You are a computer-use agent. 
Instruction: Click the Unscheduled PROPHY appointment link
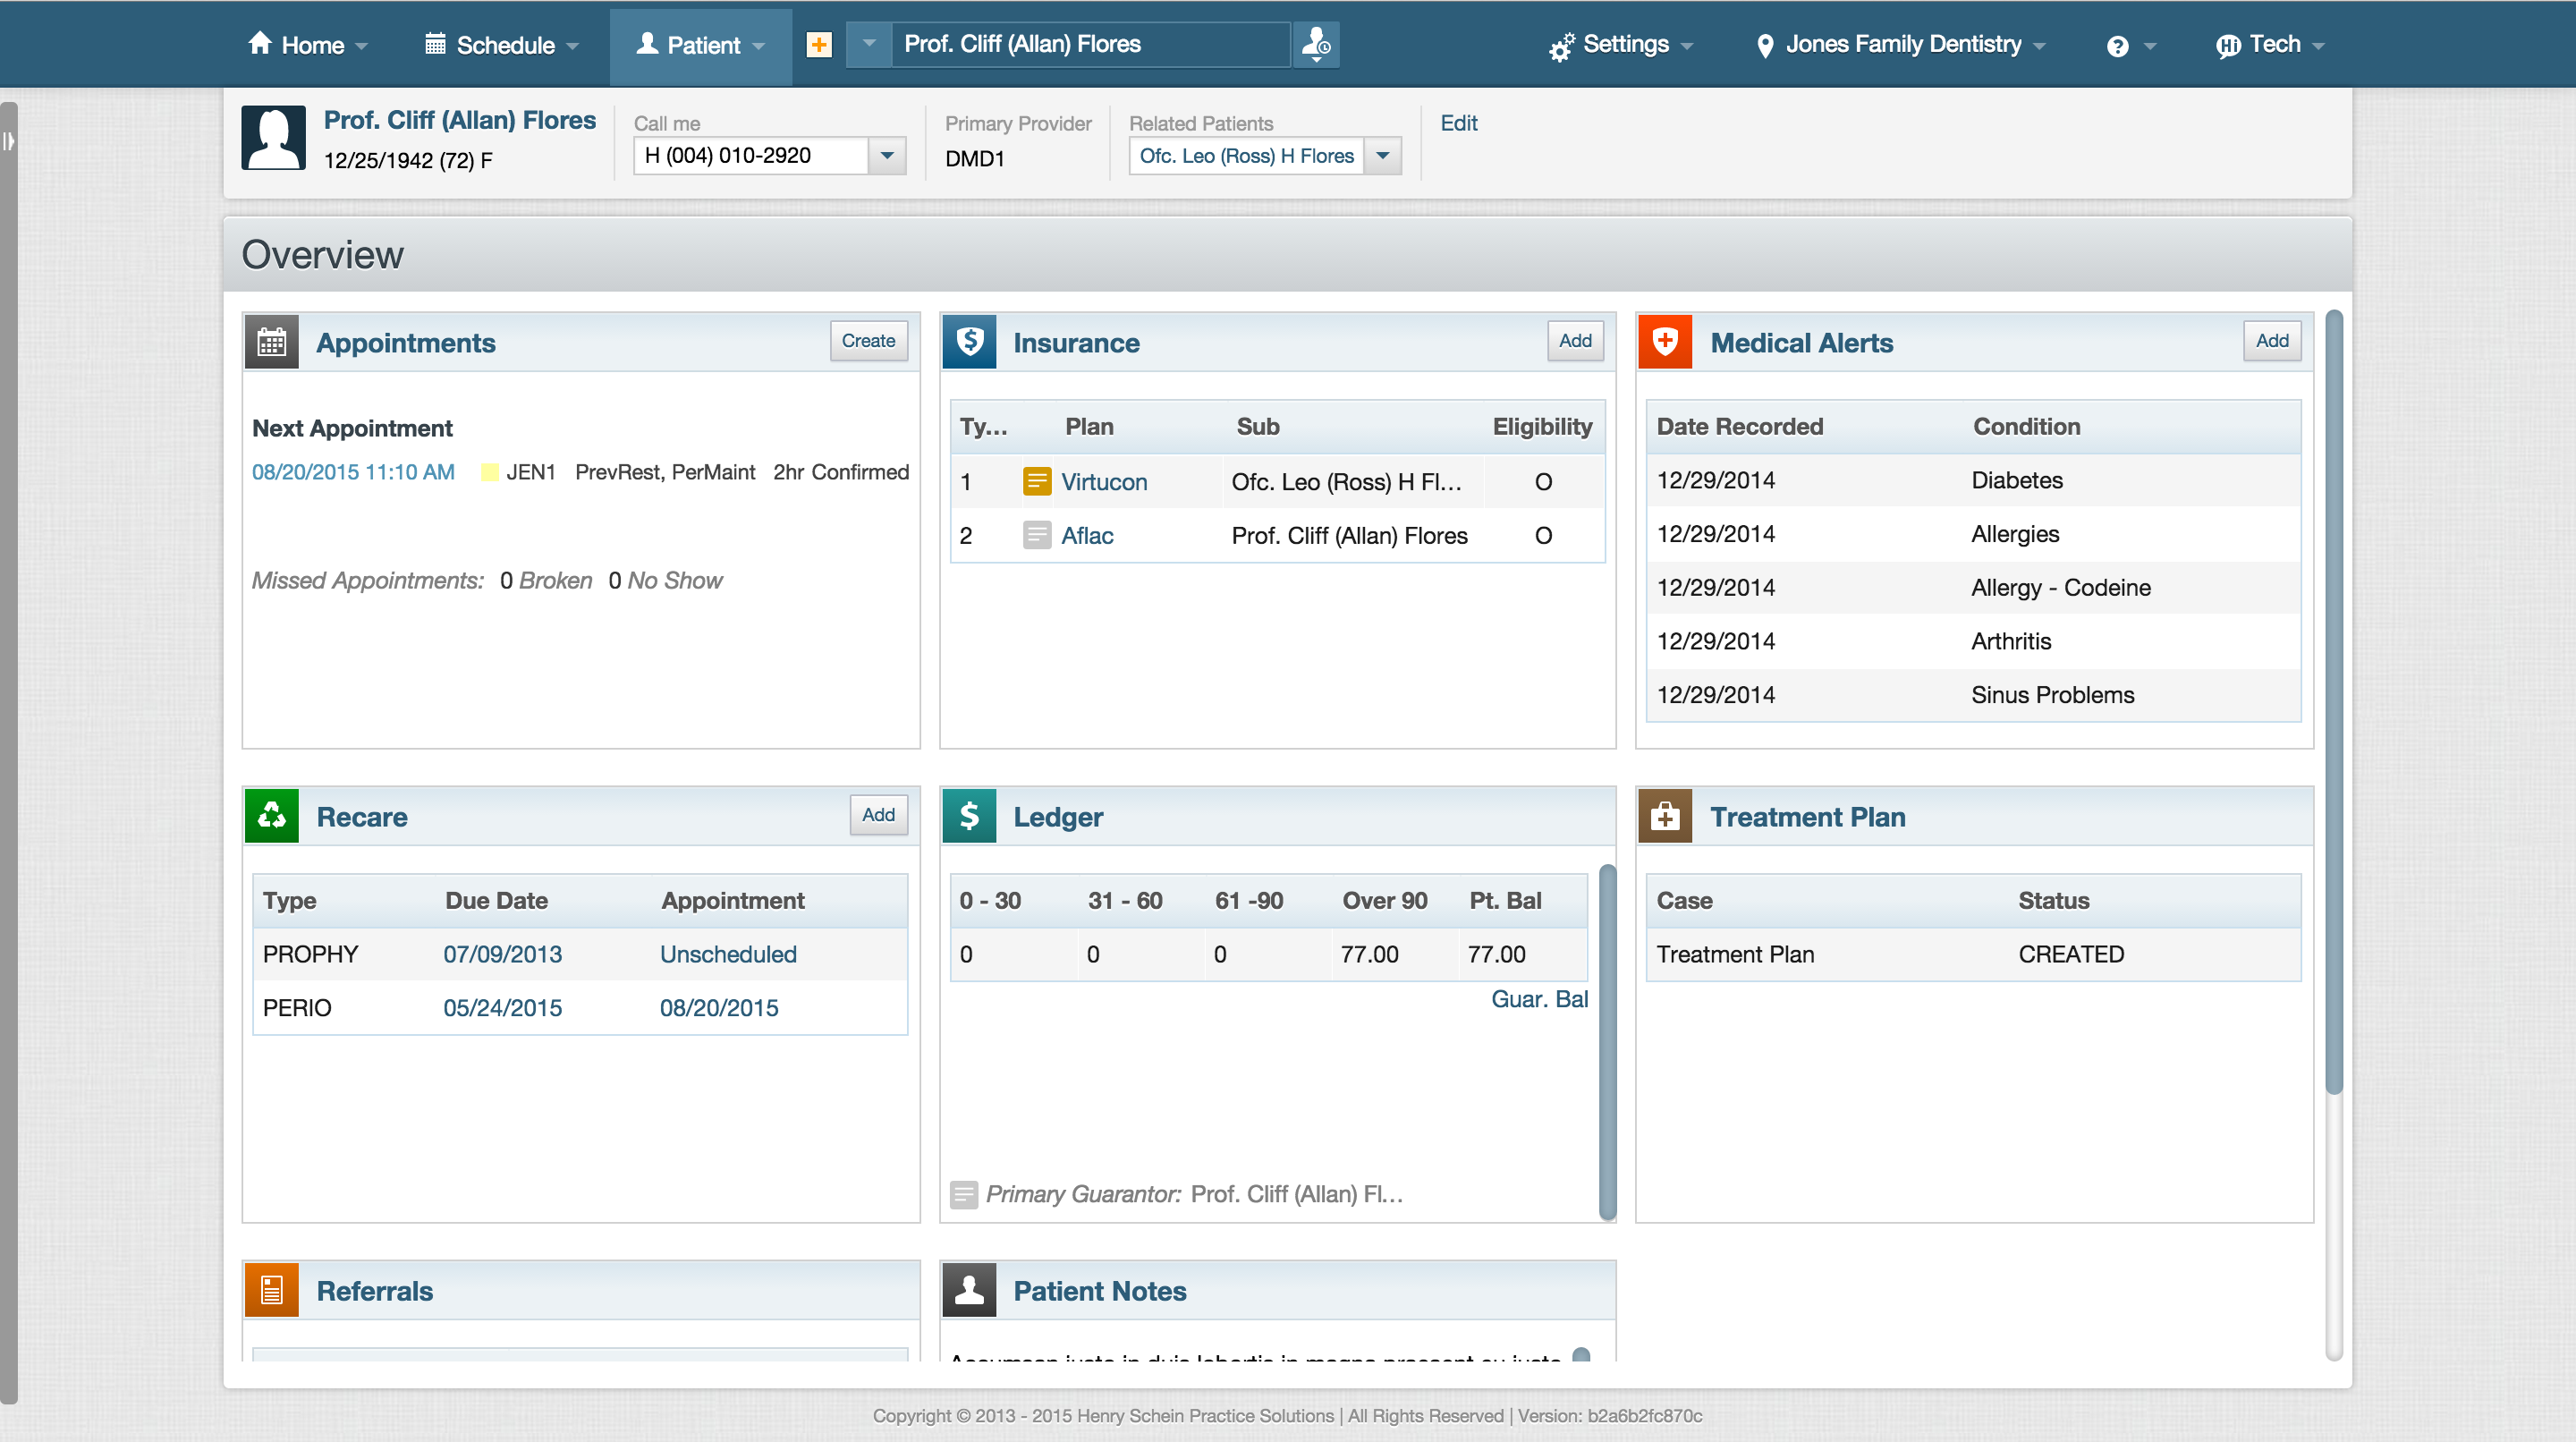(725, 954)
